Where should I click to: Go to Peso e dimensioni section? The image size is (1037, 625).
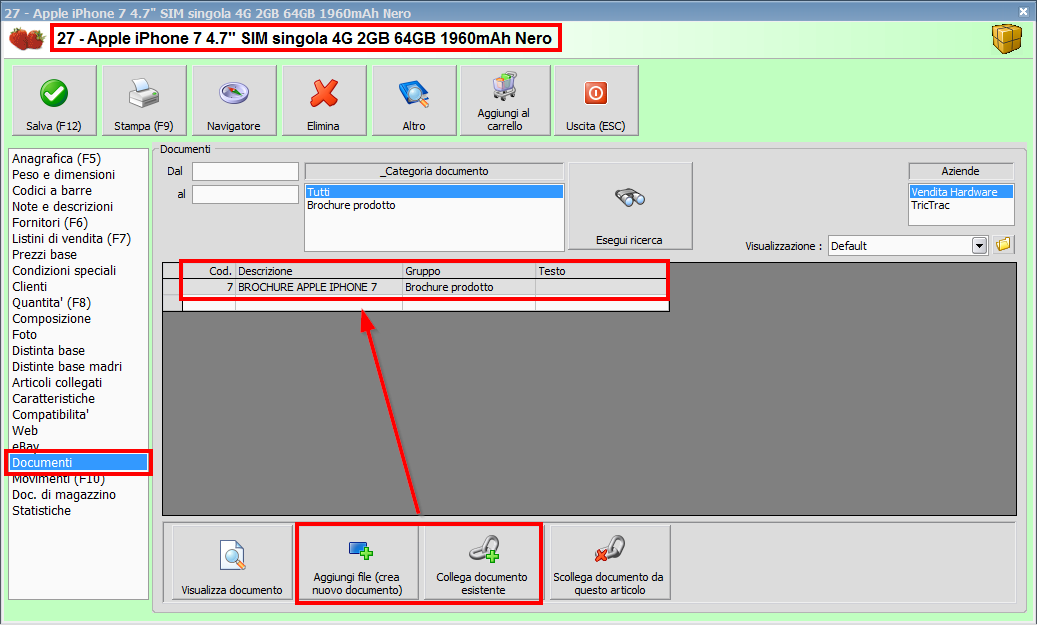click(63, 175)
